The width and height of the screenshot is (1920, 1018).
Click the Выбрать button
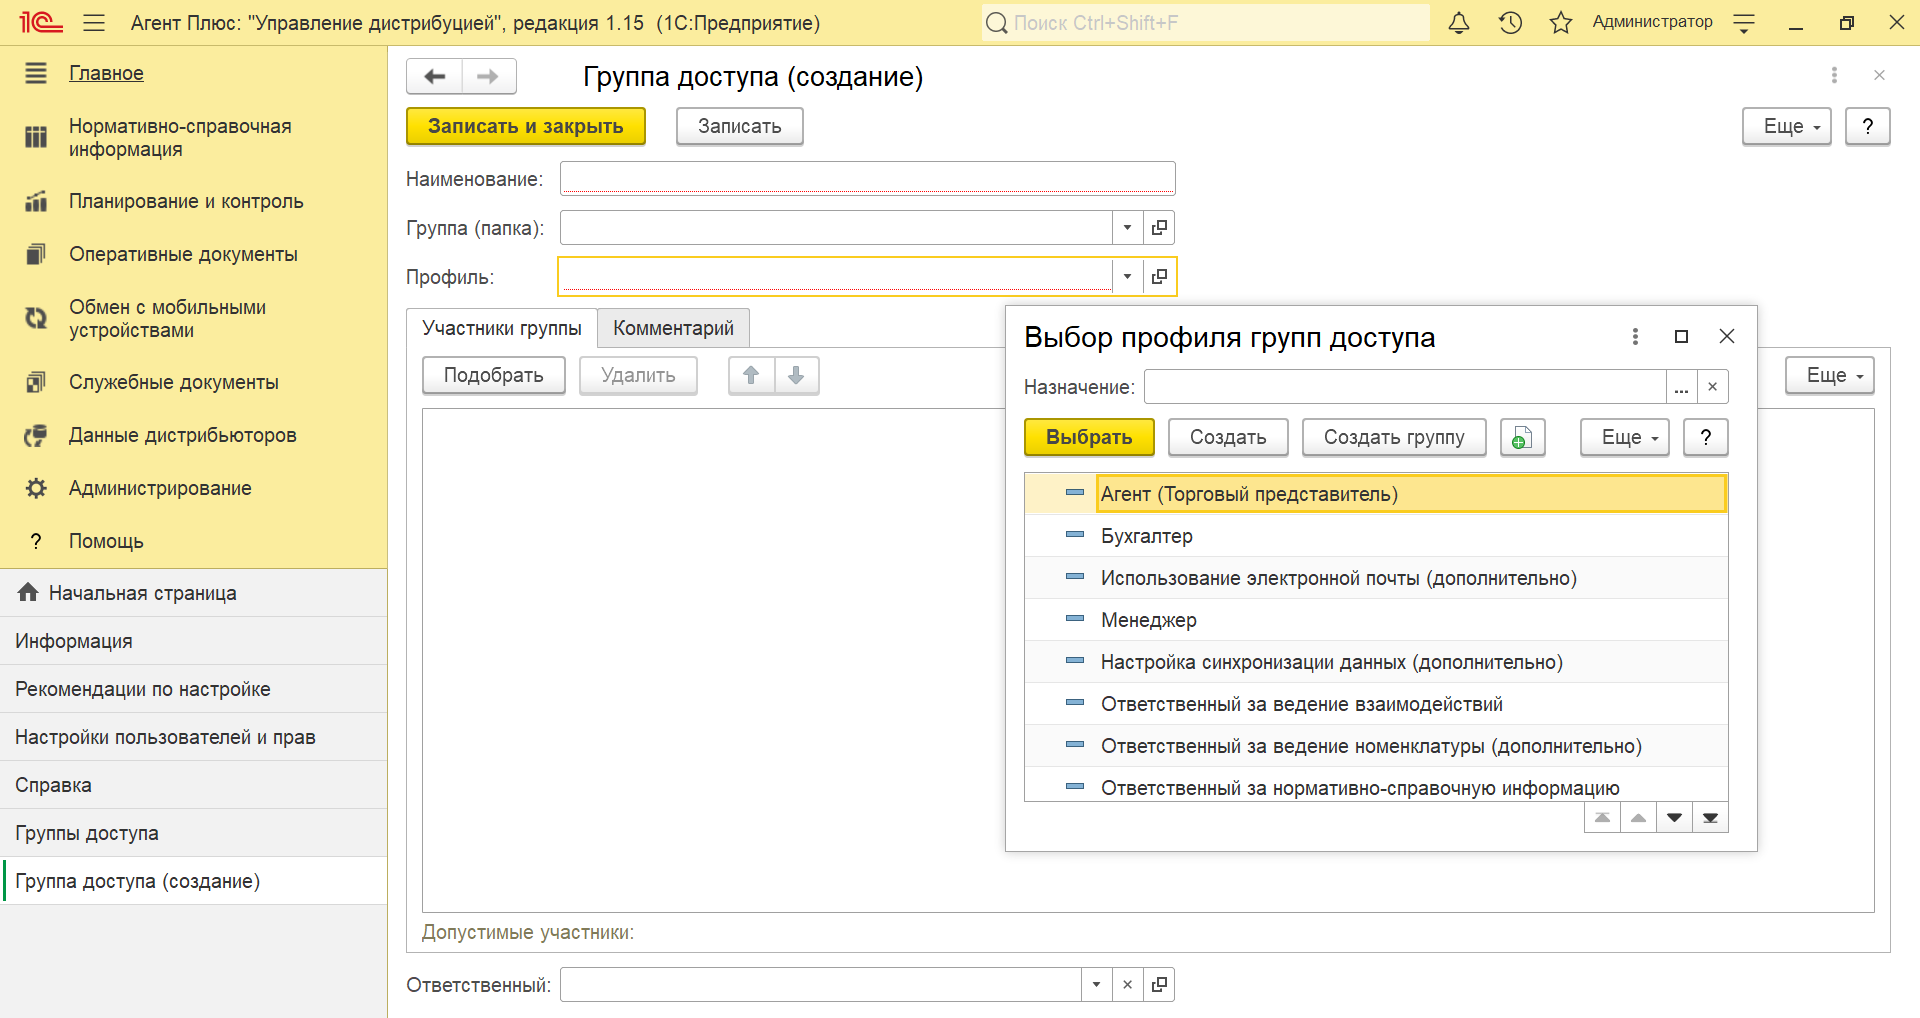(x=1089, y=437)
